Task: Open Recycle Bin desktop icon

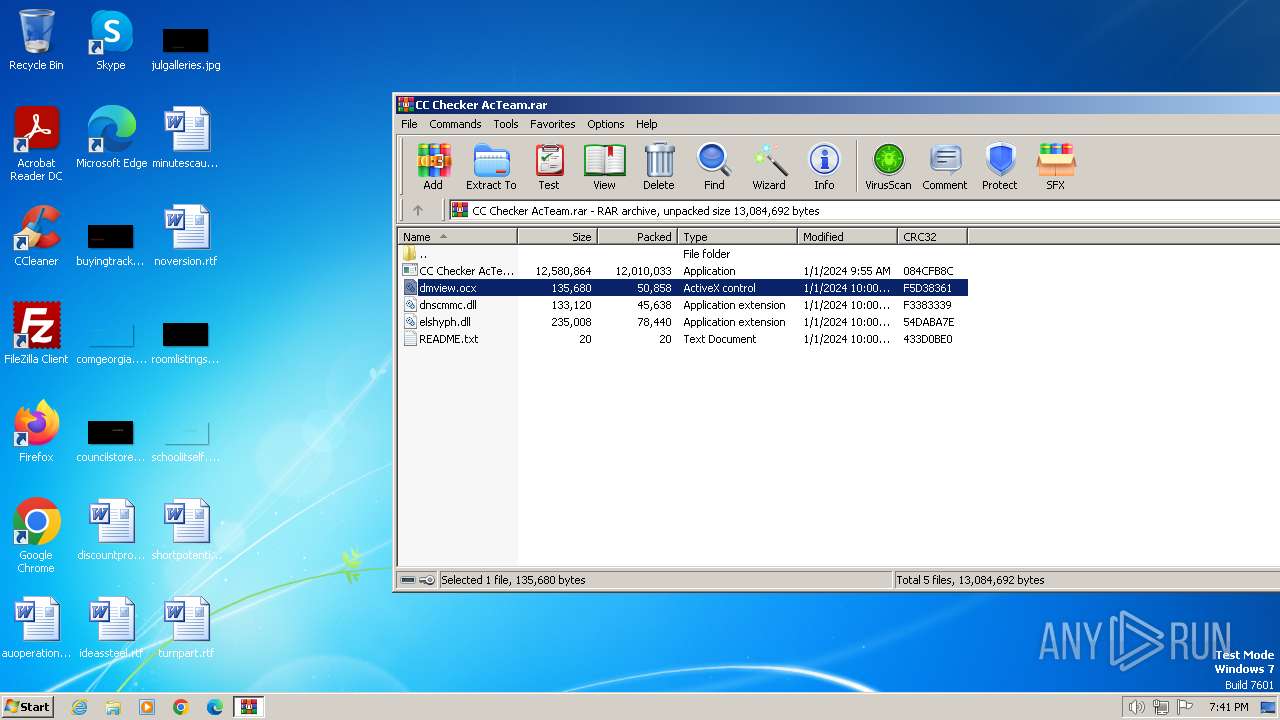Action: [x=36, y=40]
